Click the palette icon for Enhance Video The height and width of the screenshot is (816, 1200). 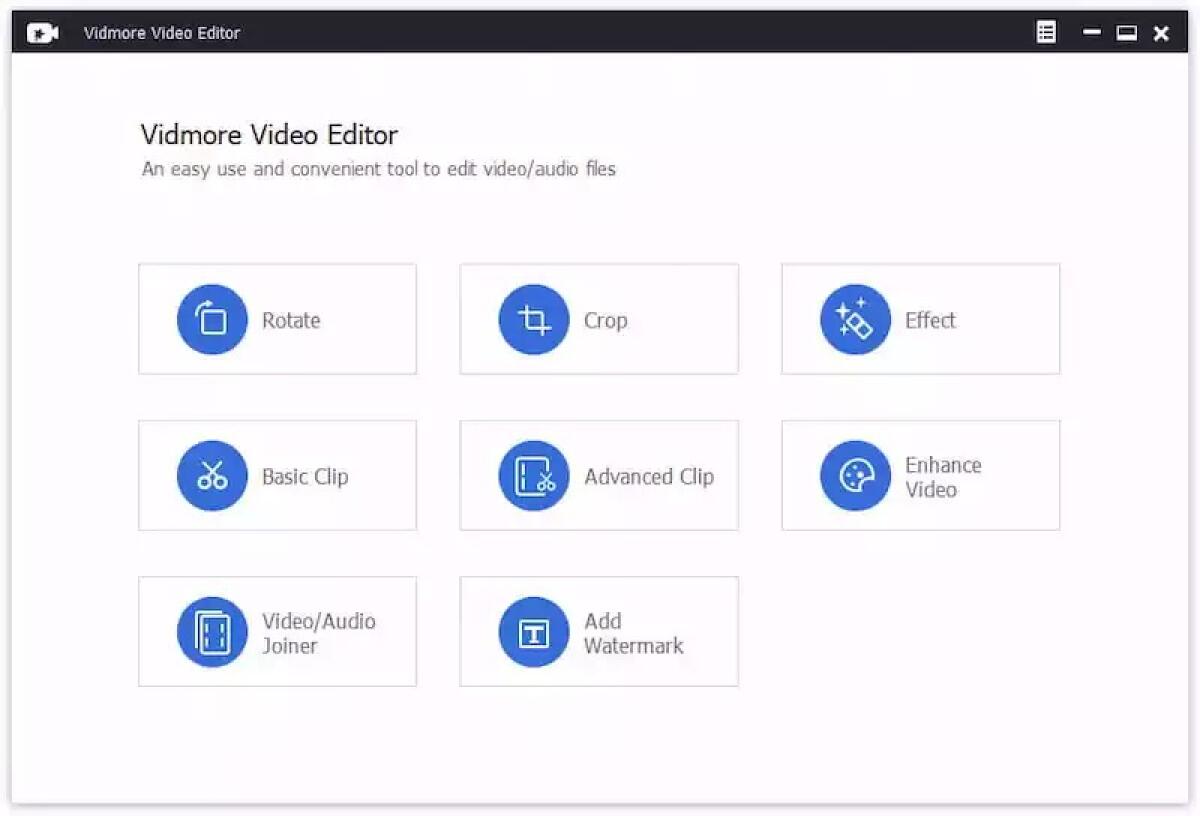[855, 476]
